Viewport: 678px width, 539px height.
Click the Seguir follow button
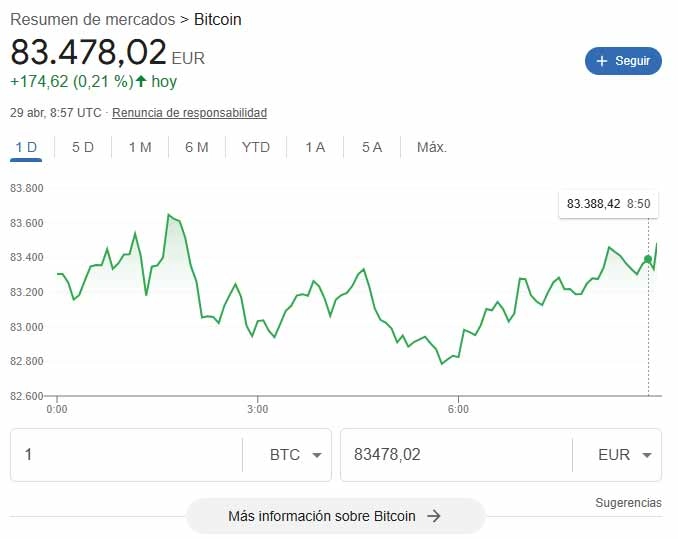(x=623, y=61)
